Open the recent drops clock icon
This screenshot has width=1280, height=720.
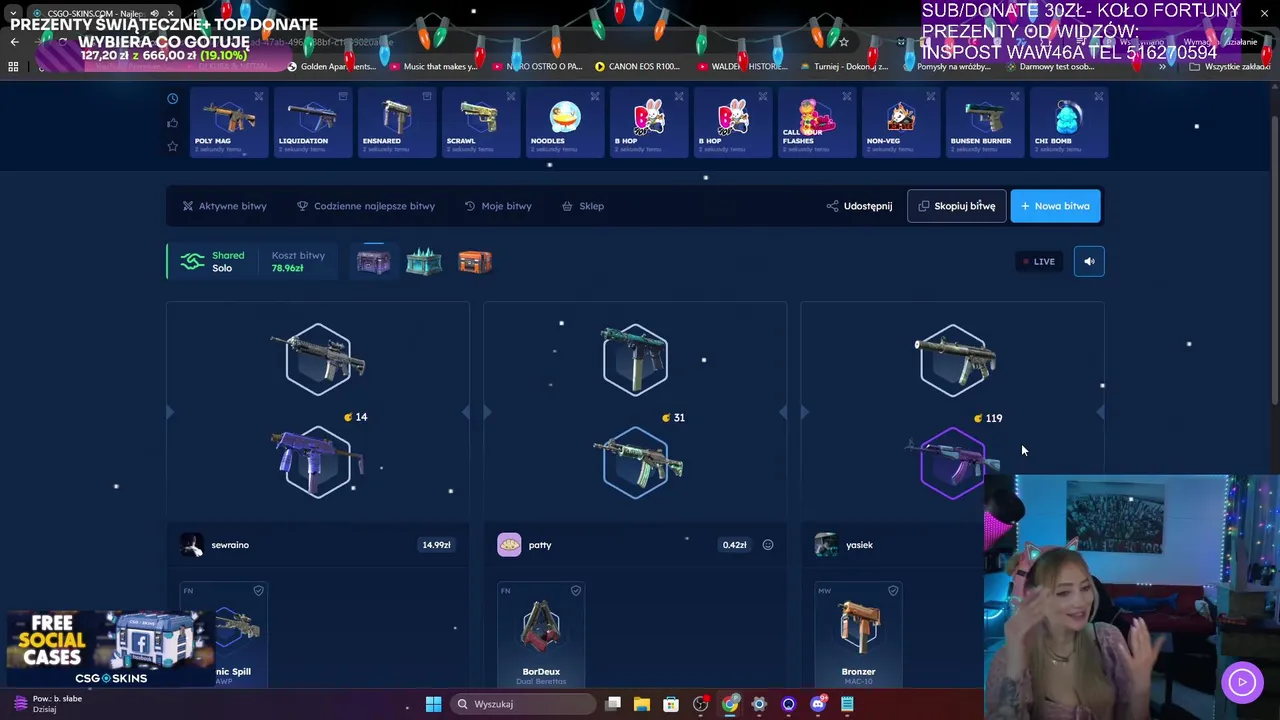pos(172,98)
